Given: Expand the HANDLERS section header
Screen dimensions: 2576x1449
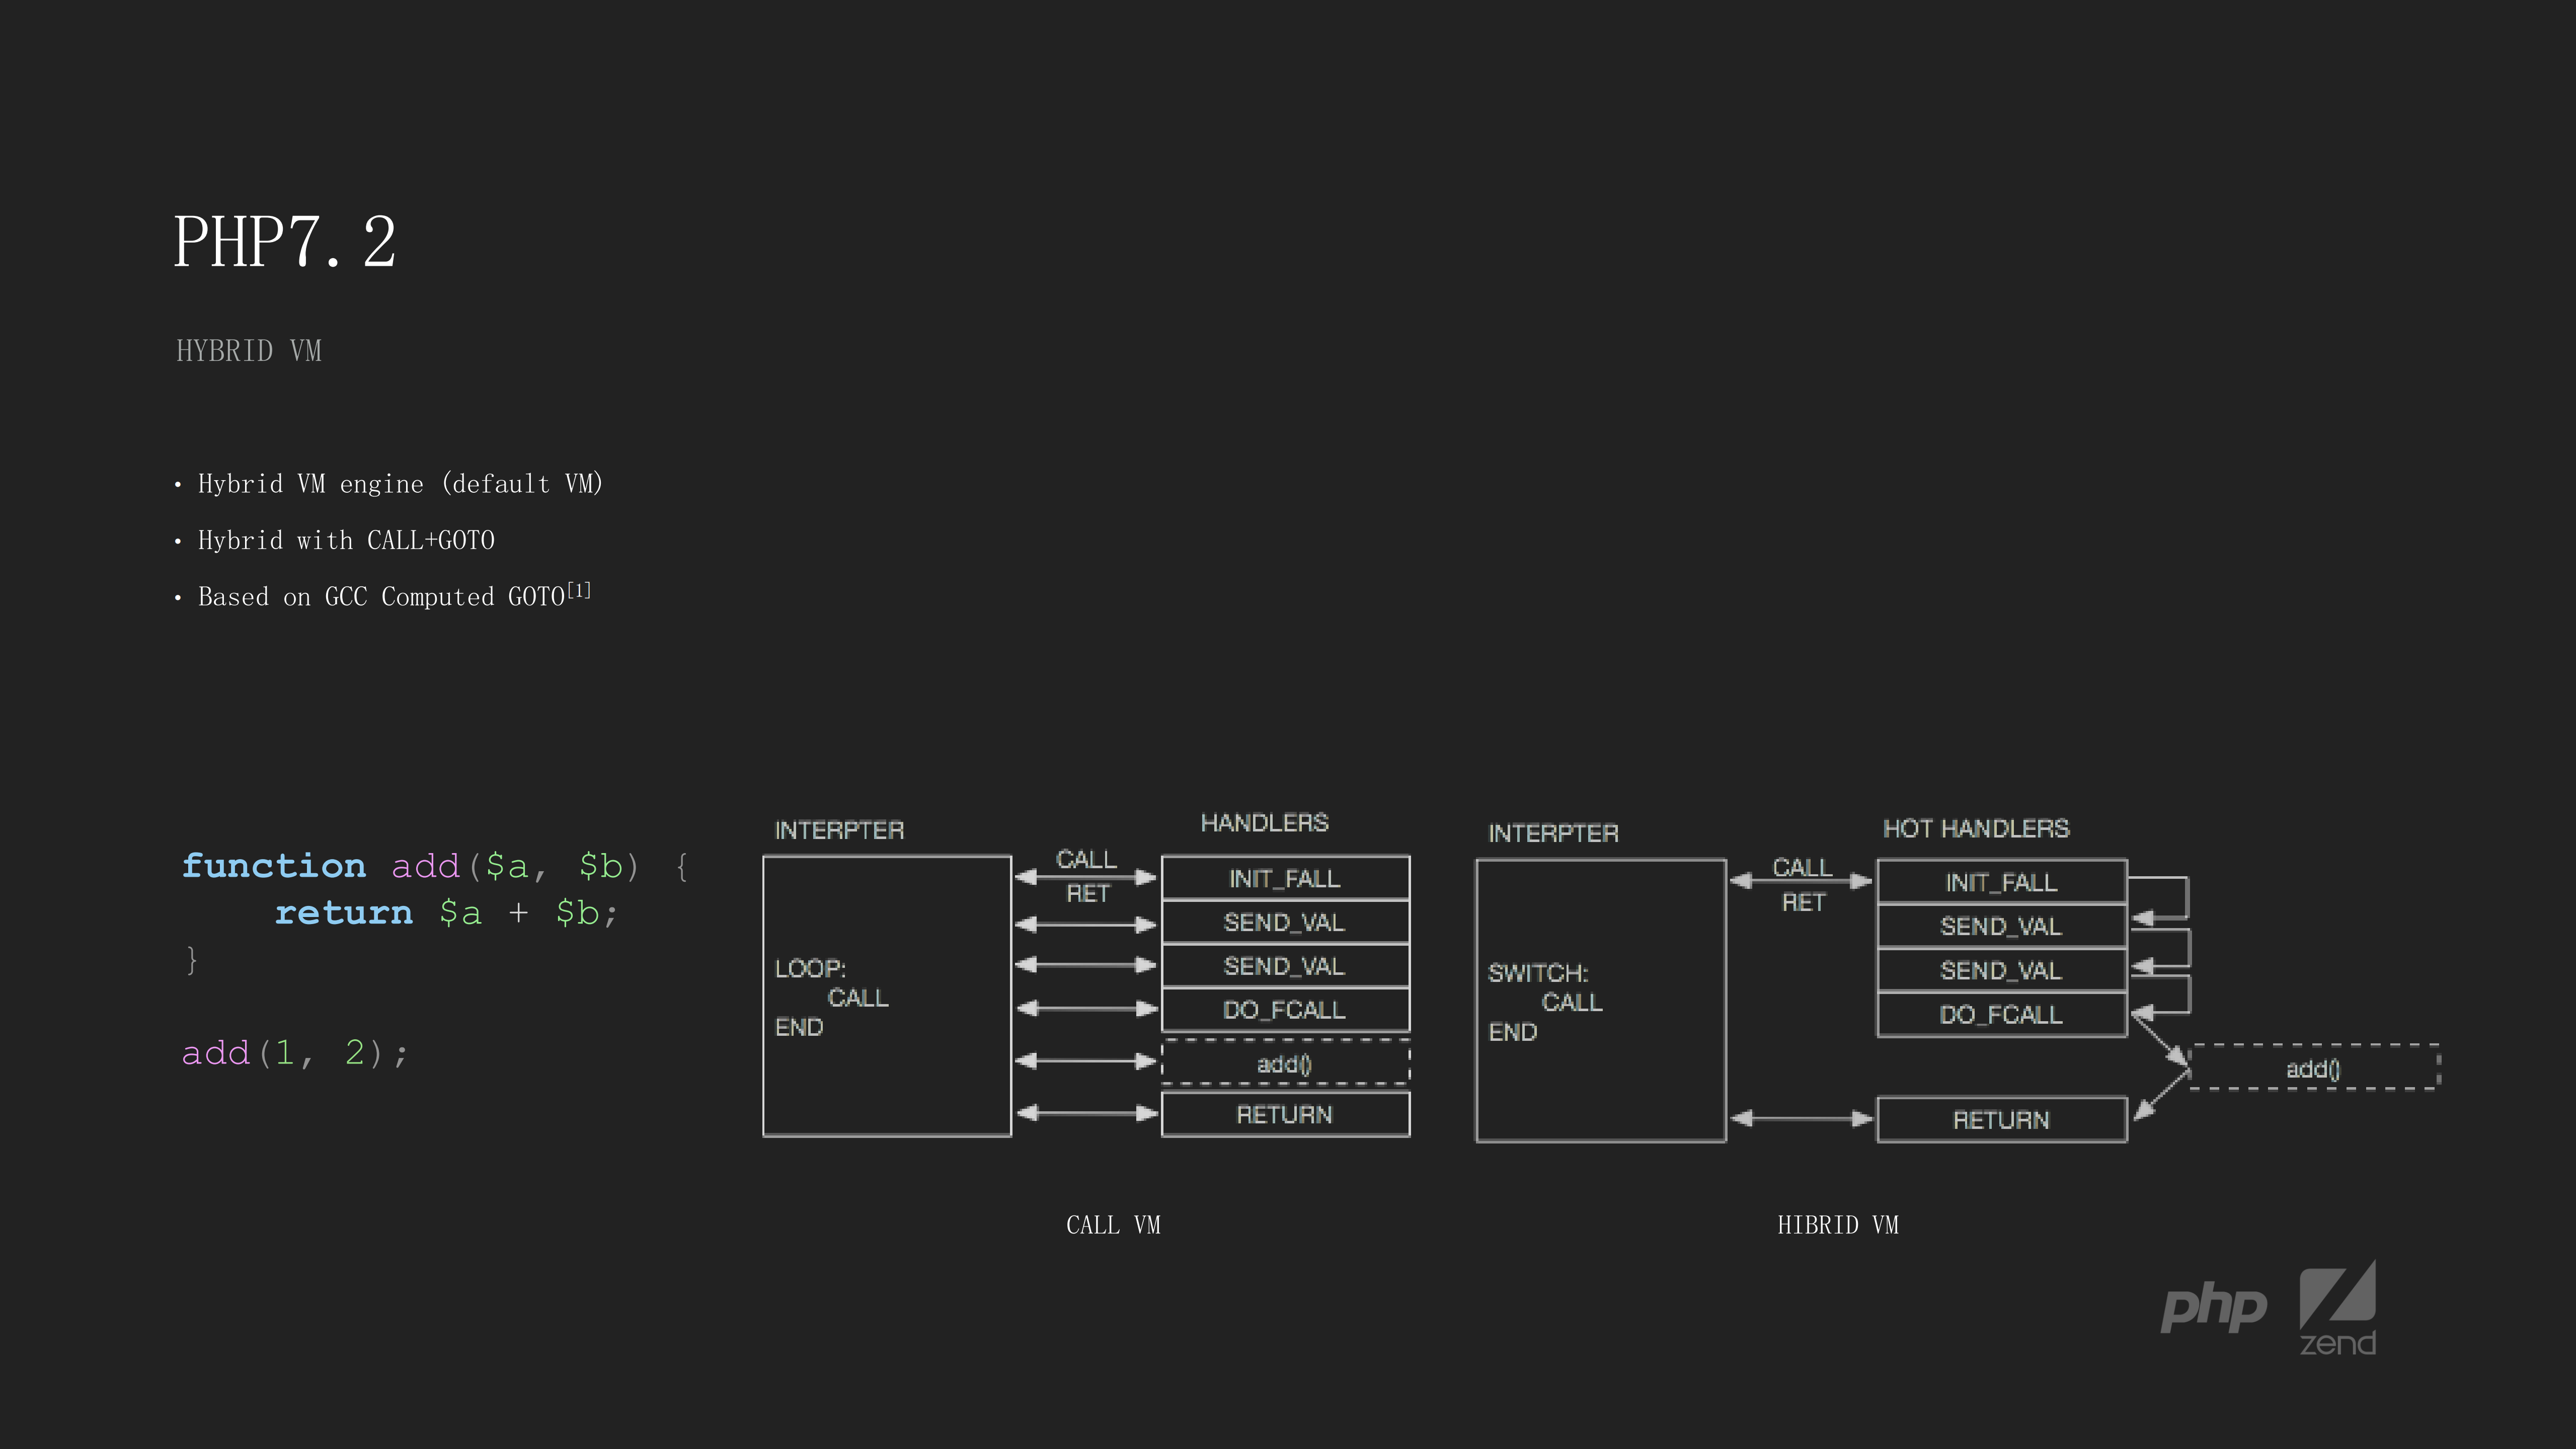Looking at the screenshot, I should [x=1264, y=822].
